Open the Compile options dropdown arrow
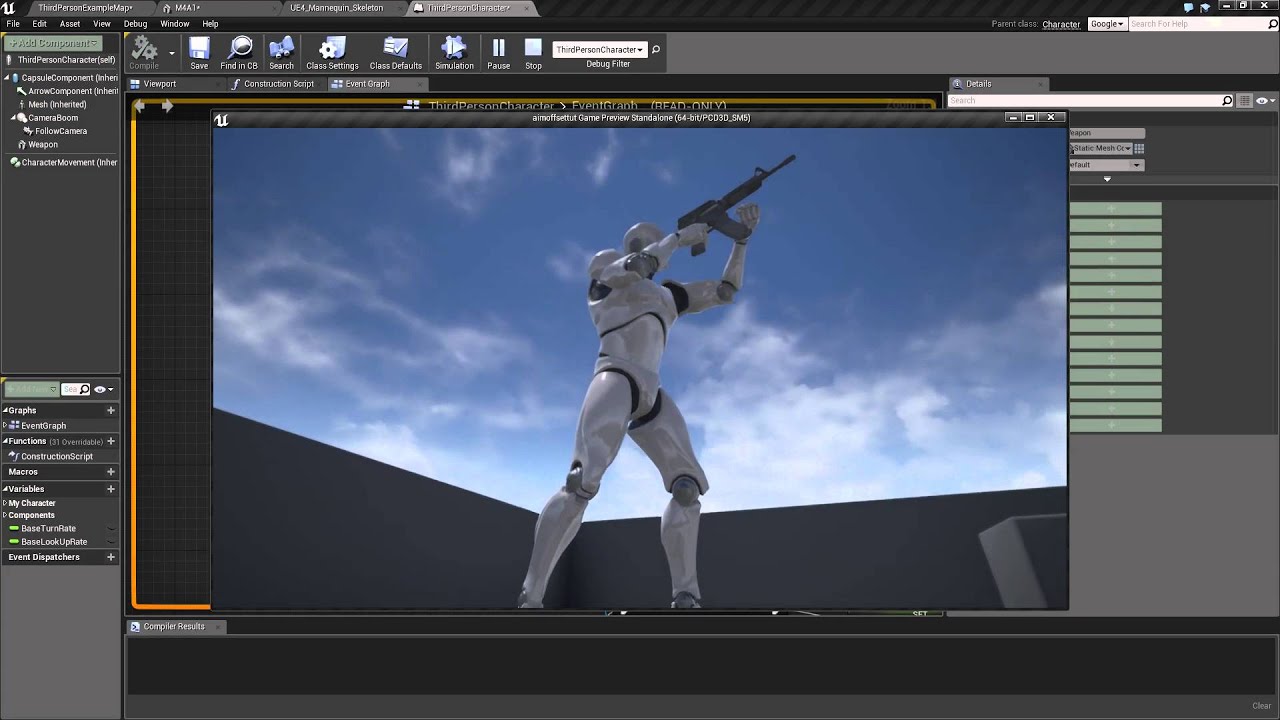The image size is (1280, 720). point(172,52)
